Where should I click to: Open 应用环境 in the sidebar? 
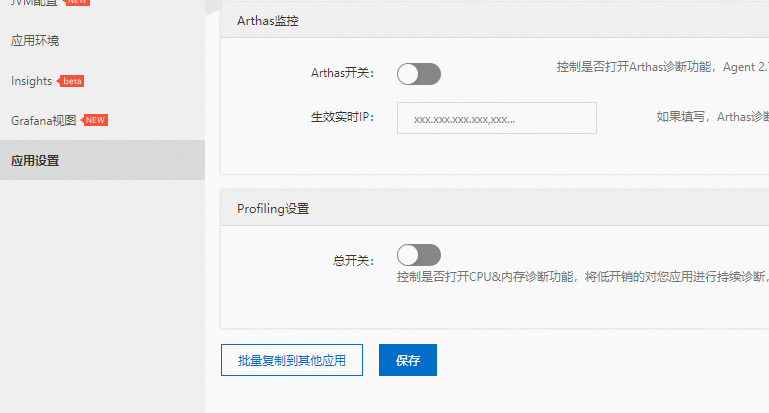point(35,41)
